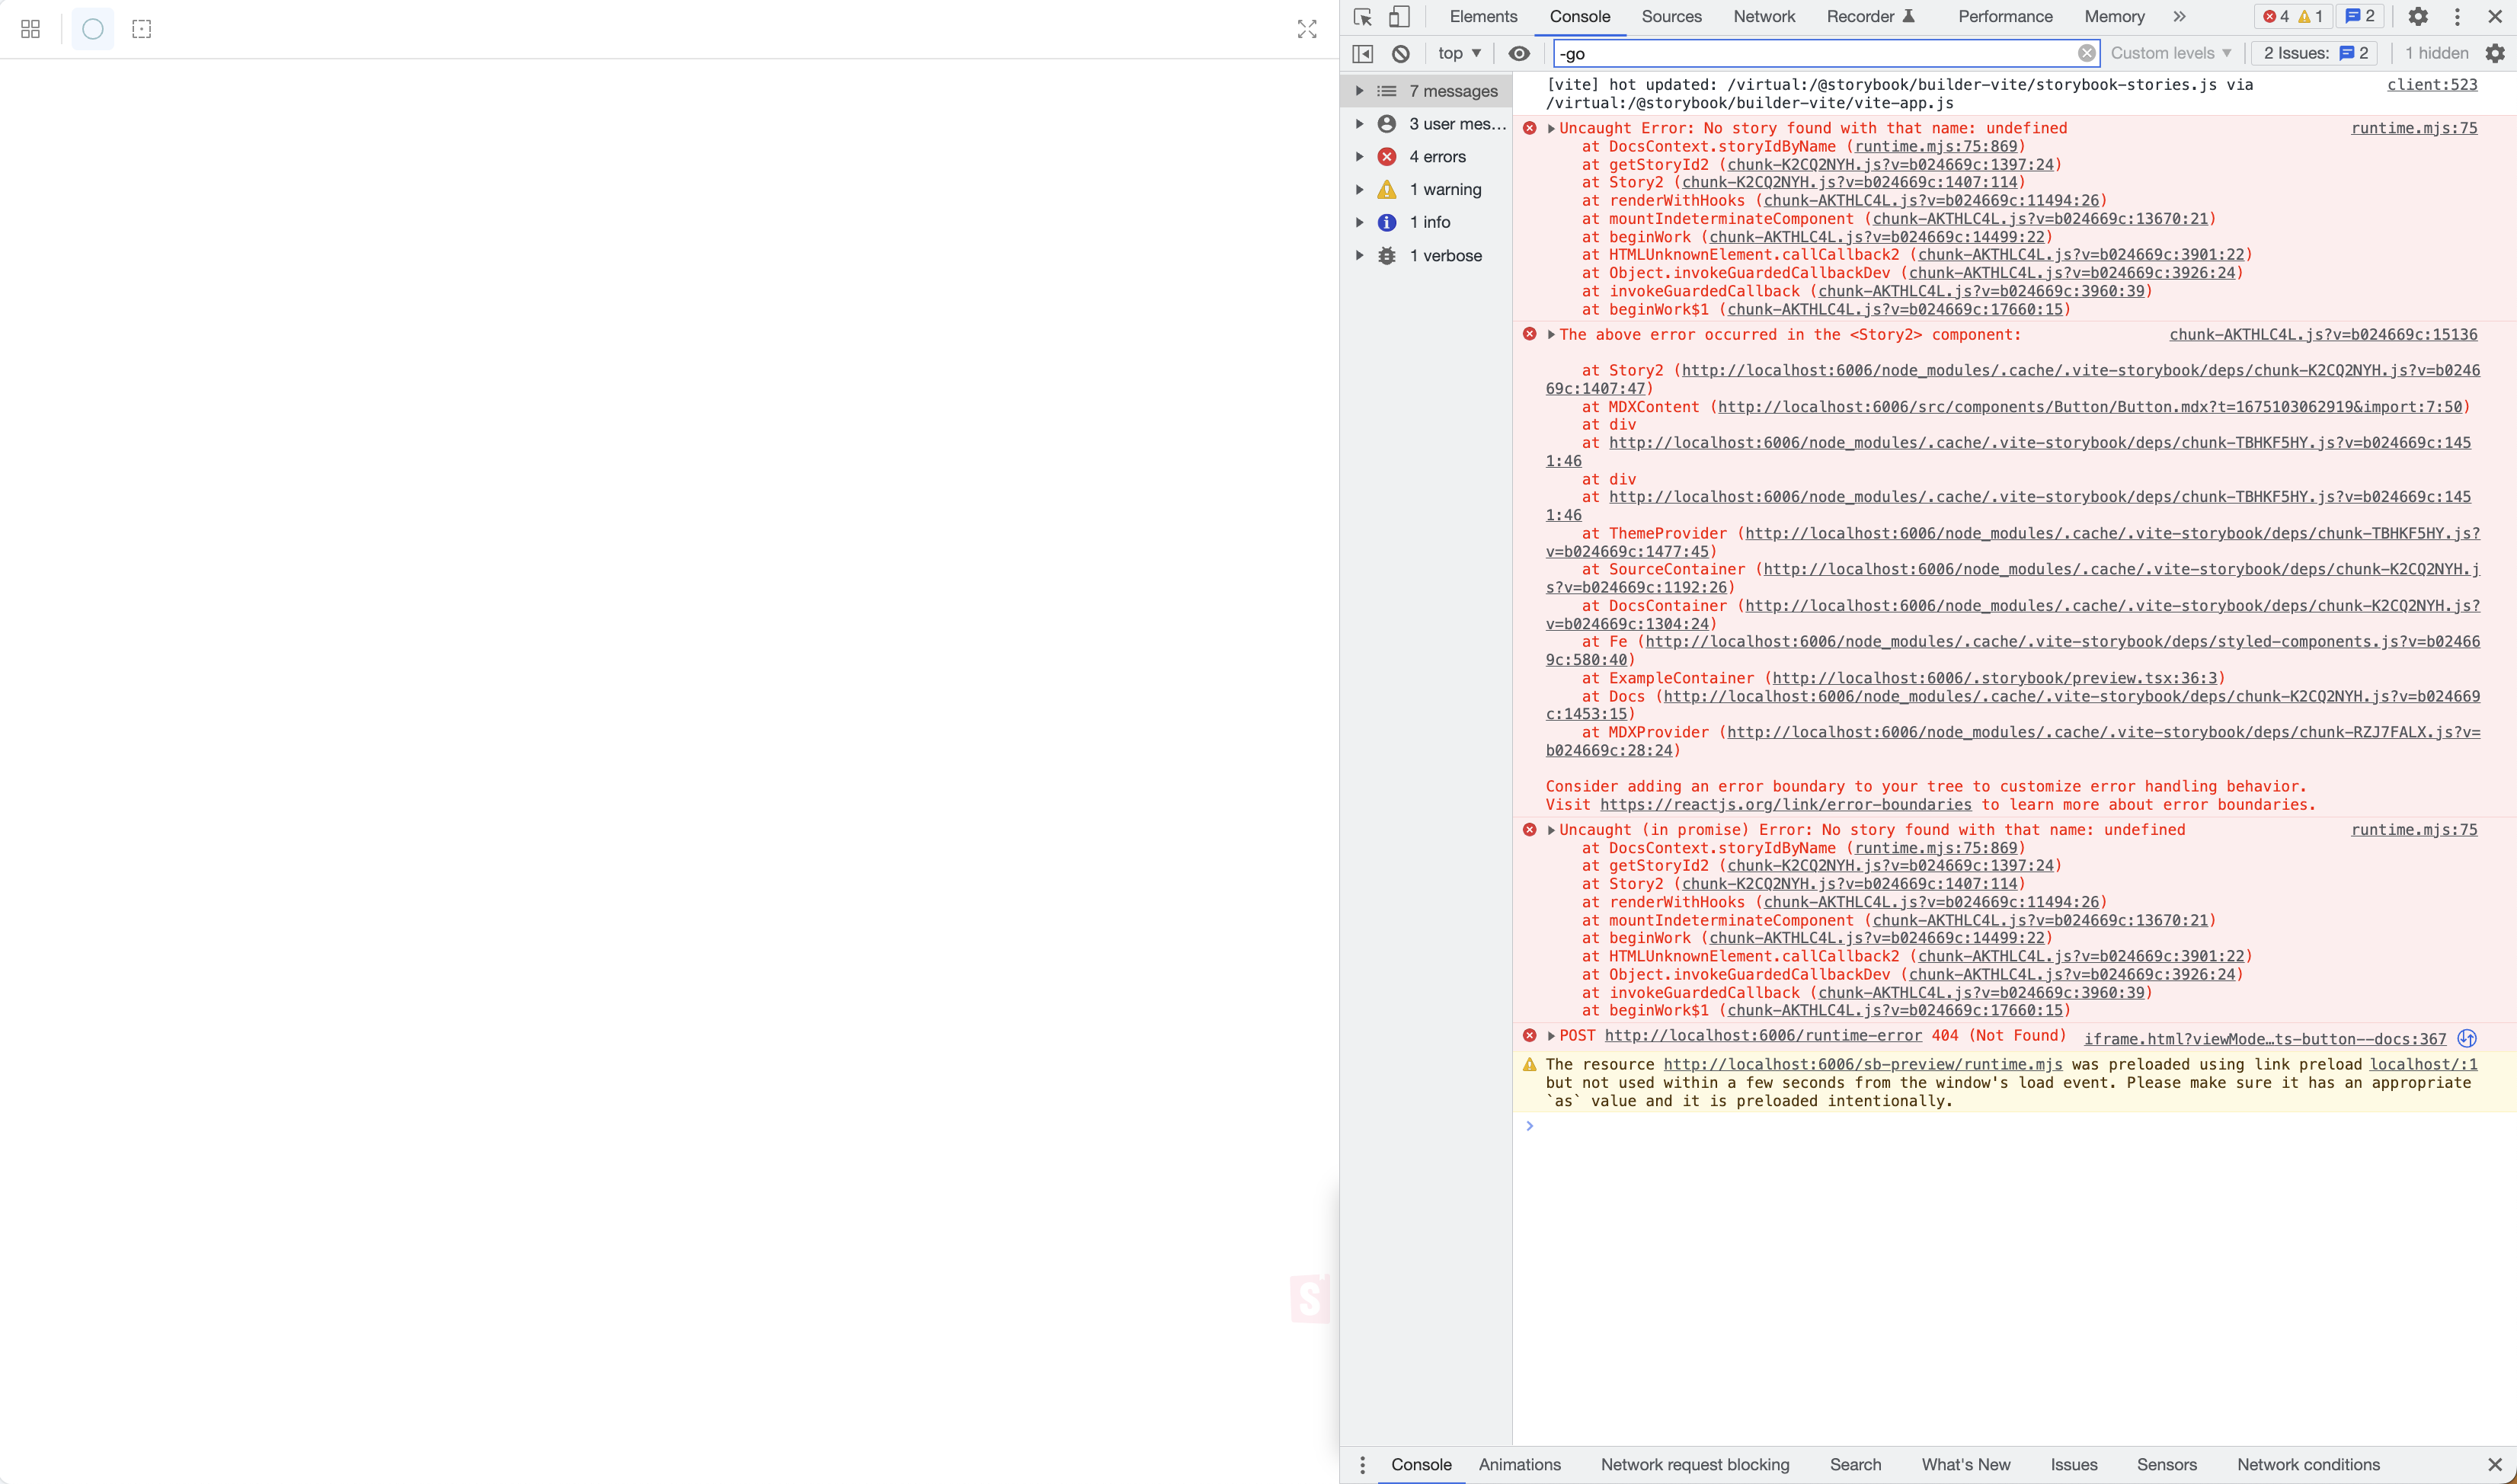Viewport: 2517px width, 1484px height.
Task: Toggle the region selection tool top-left
Action: 141,29
